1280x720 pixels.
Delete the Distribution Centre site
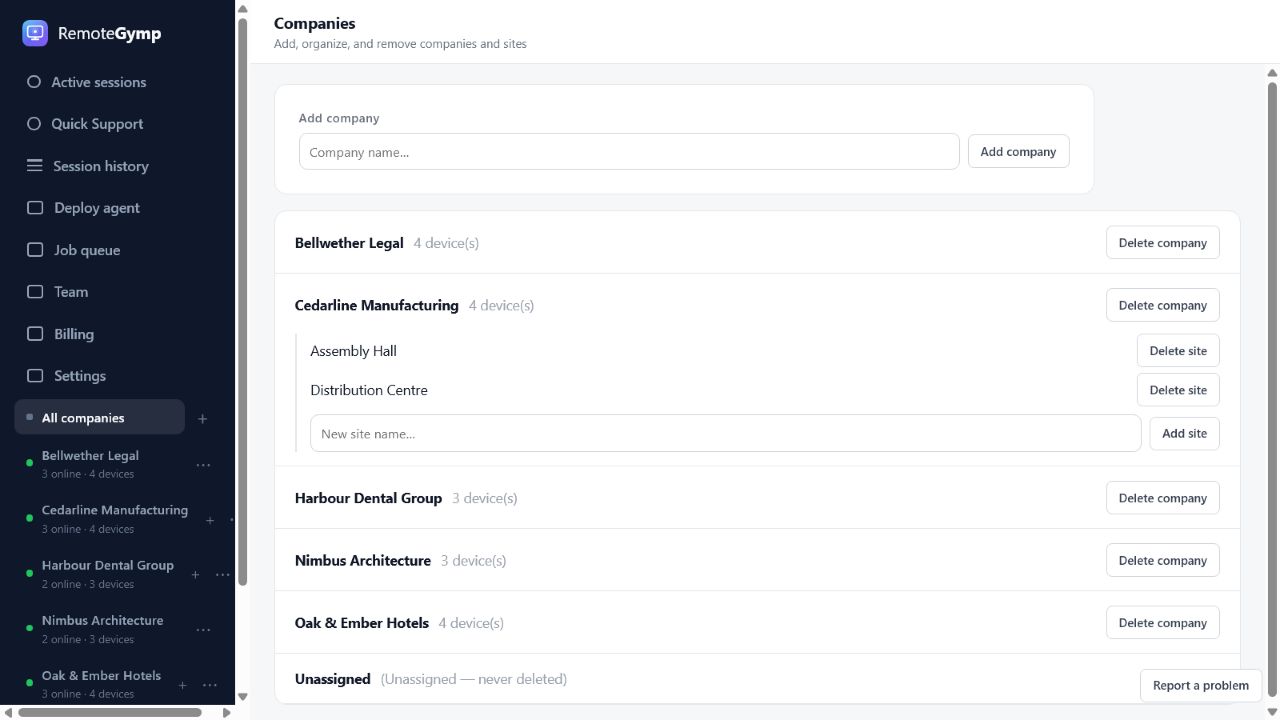coord(1178,390)
